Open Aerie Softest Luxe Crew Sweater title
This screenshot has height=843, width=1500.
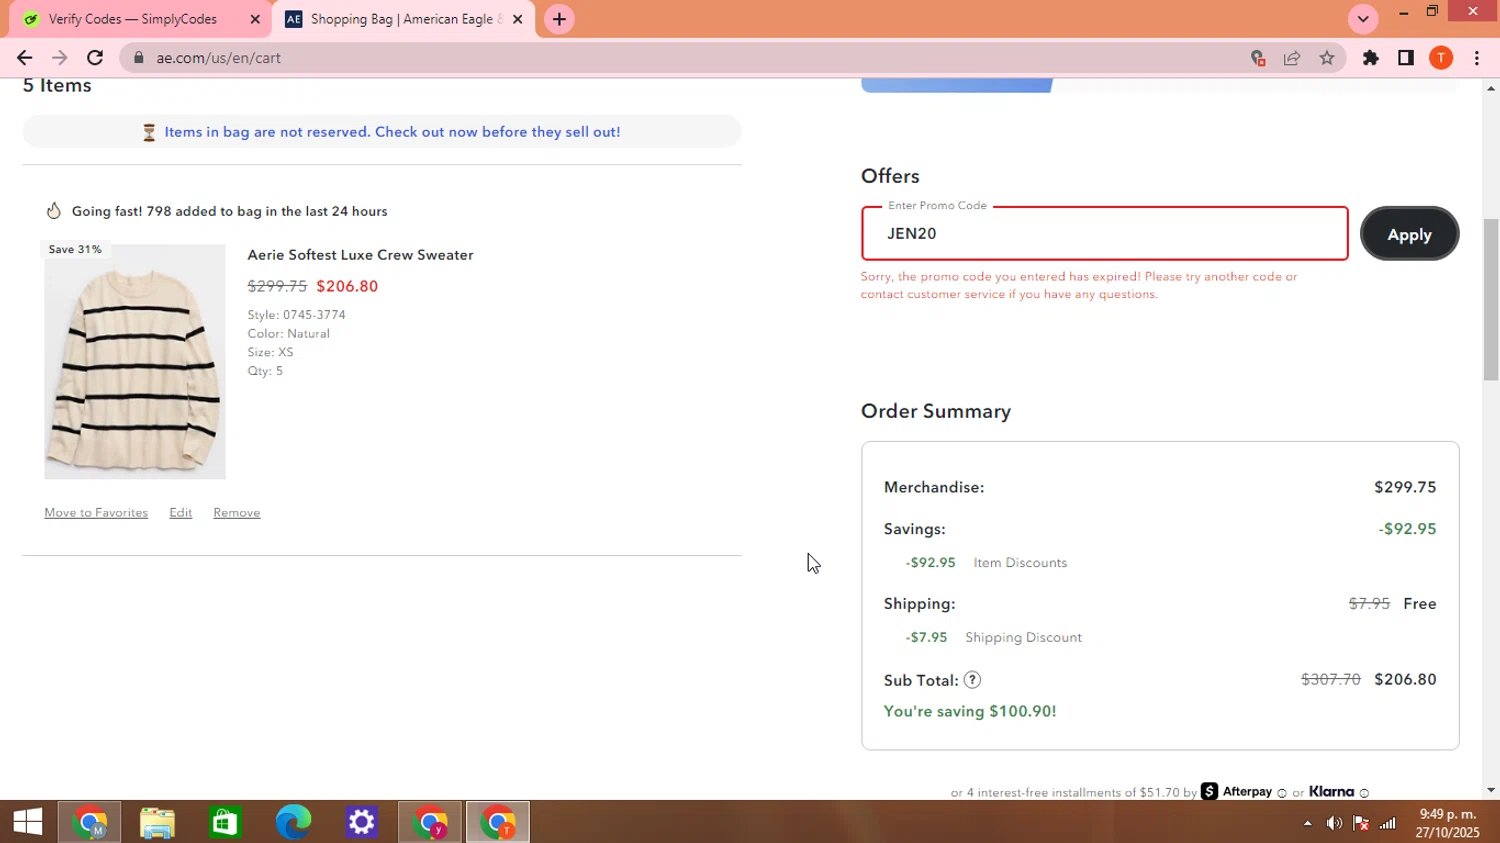pyautogui.click(x=360, y=255)
